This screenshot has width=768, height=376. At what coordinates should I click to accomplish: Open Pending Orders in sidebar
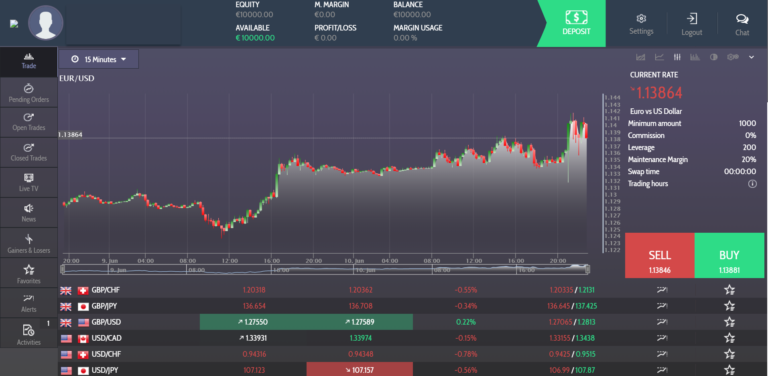pyautogui.click(x=29, y=93)
